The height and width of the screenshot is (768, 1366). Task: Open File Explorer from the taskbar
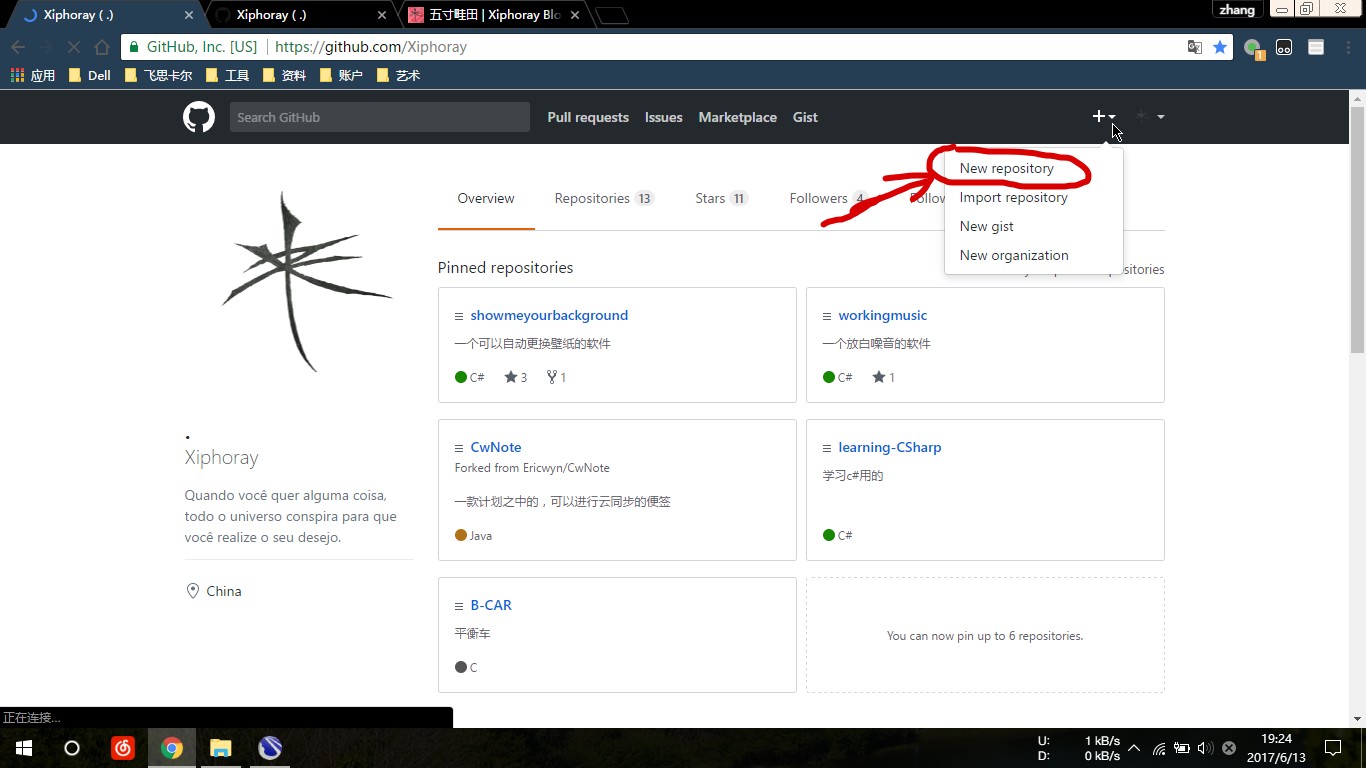[x=221, y=748]
